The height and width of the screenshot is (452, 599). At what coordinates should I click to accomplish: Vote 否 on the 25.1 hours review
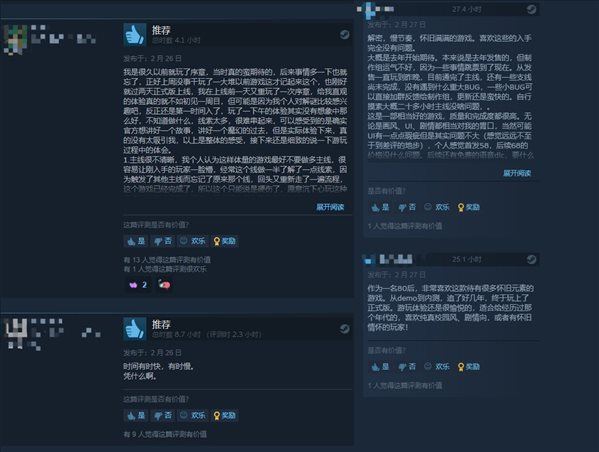point(407,366)
